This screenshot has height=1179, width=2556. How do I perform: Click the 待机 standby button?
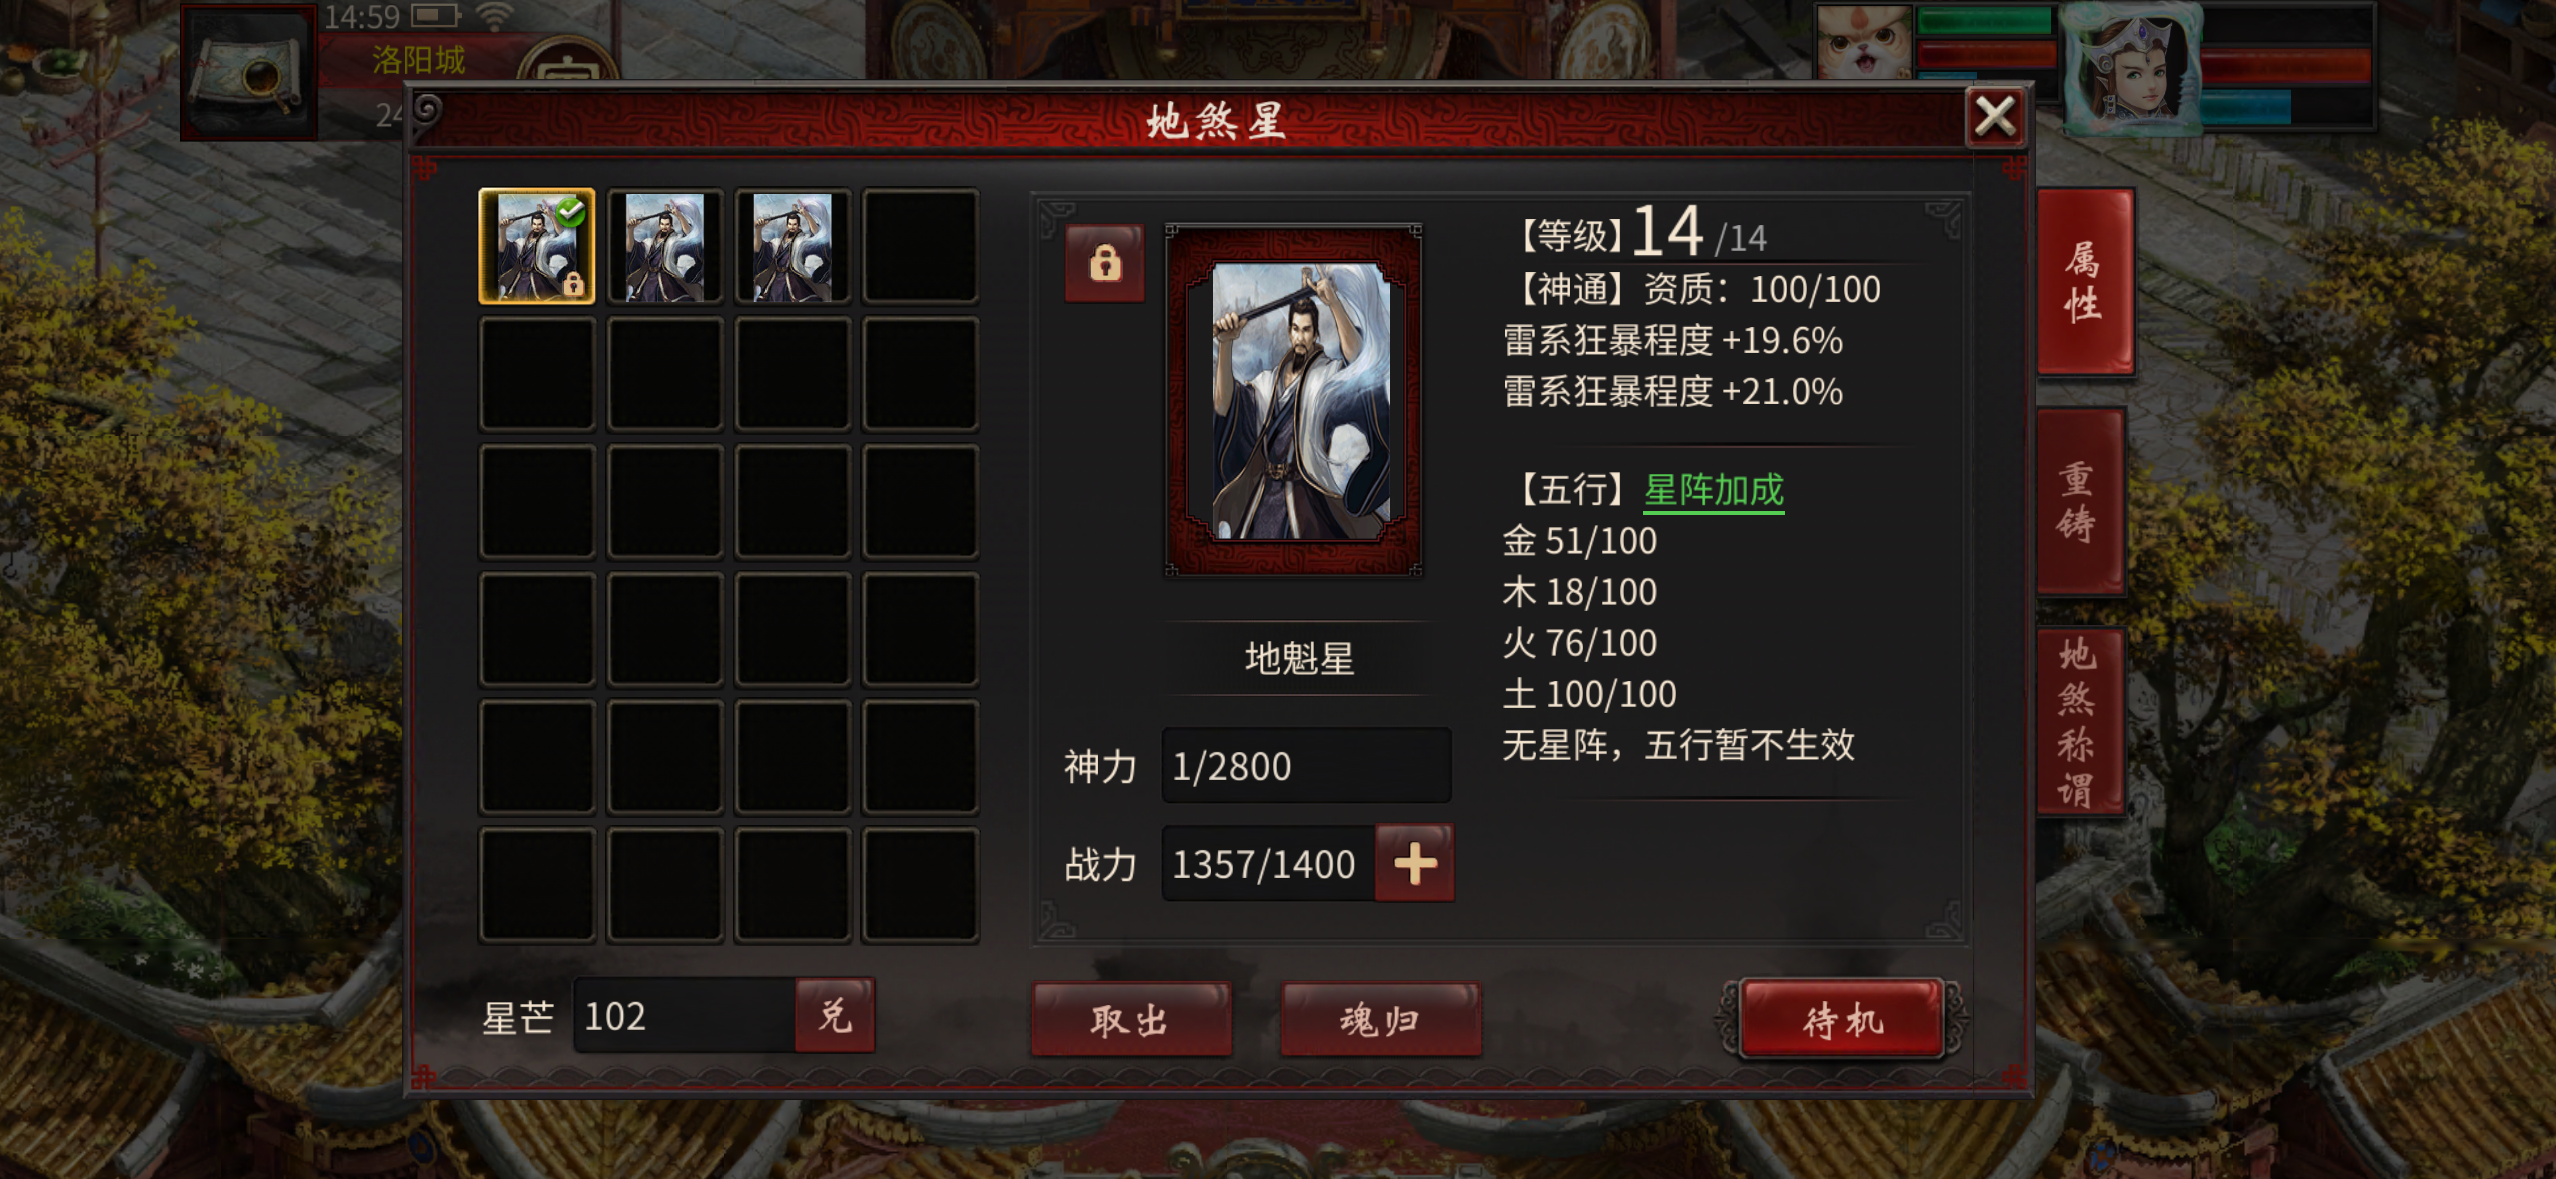click(x=1842, y=1019)
